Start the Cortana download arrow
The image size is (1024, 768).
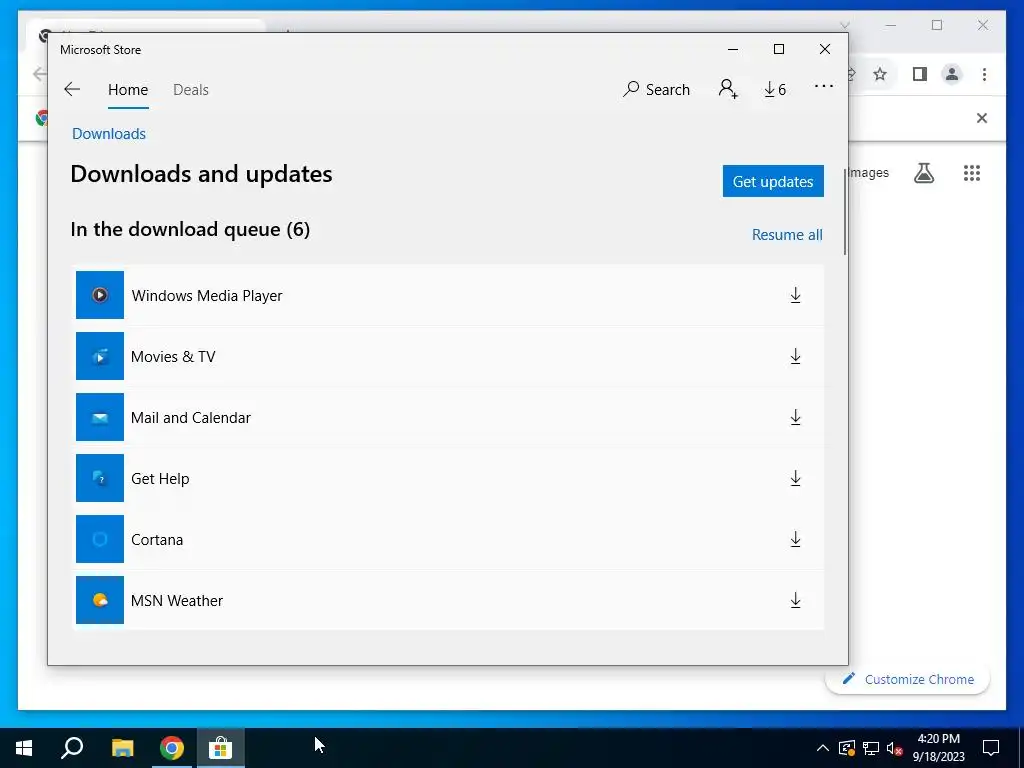point(795,539)
